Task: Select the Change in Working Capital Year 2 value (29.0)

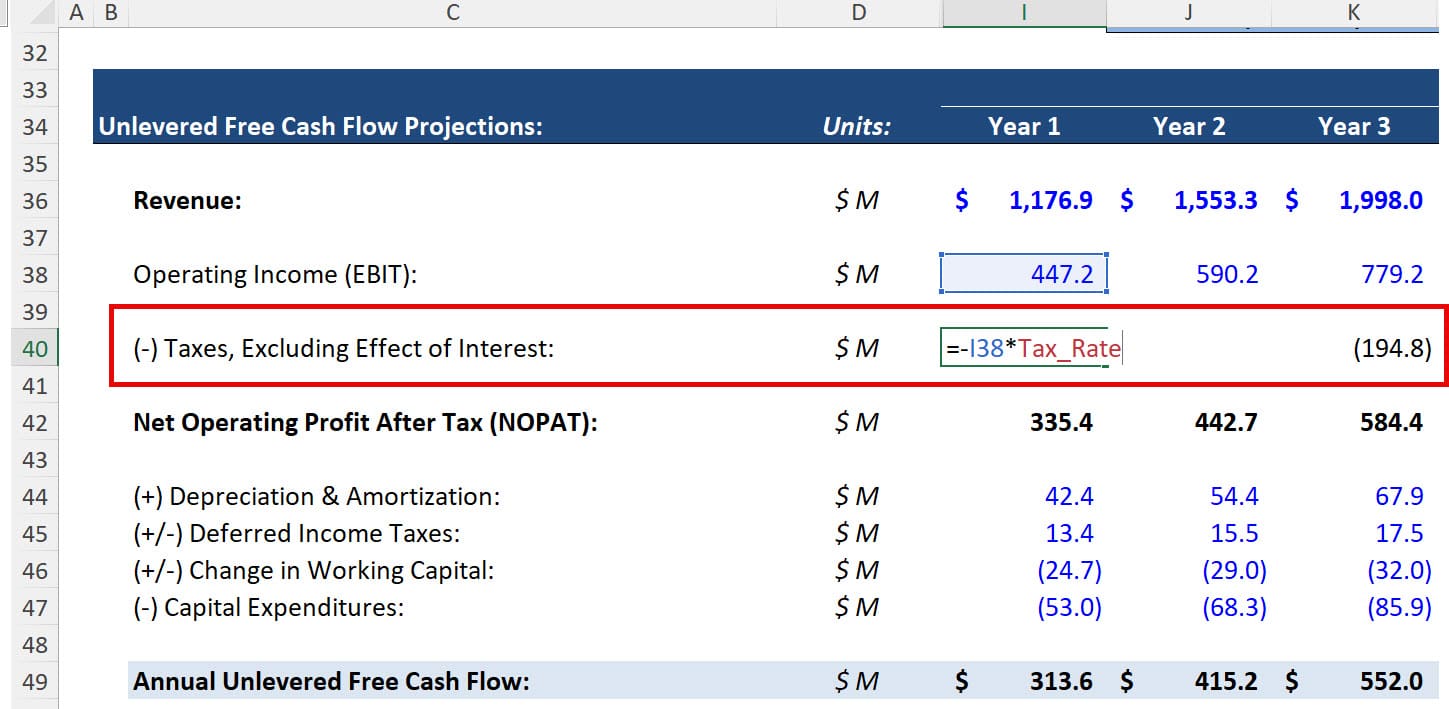Action: (1232, 570)
